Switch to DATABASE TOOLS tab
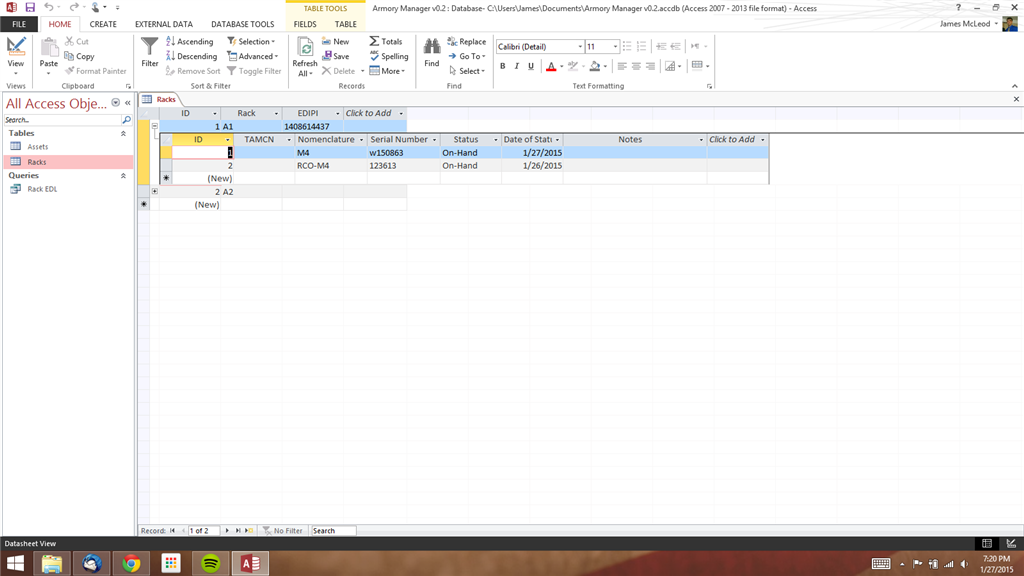 click(x=242, y=24)
